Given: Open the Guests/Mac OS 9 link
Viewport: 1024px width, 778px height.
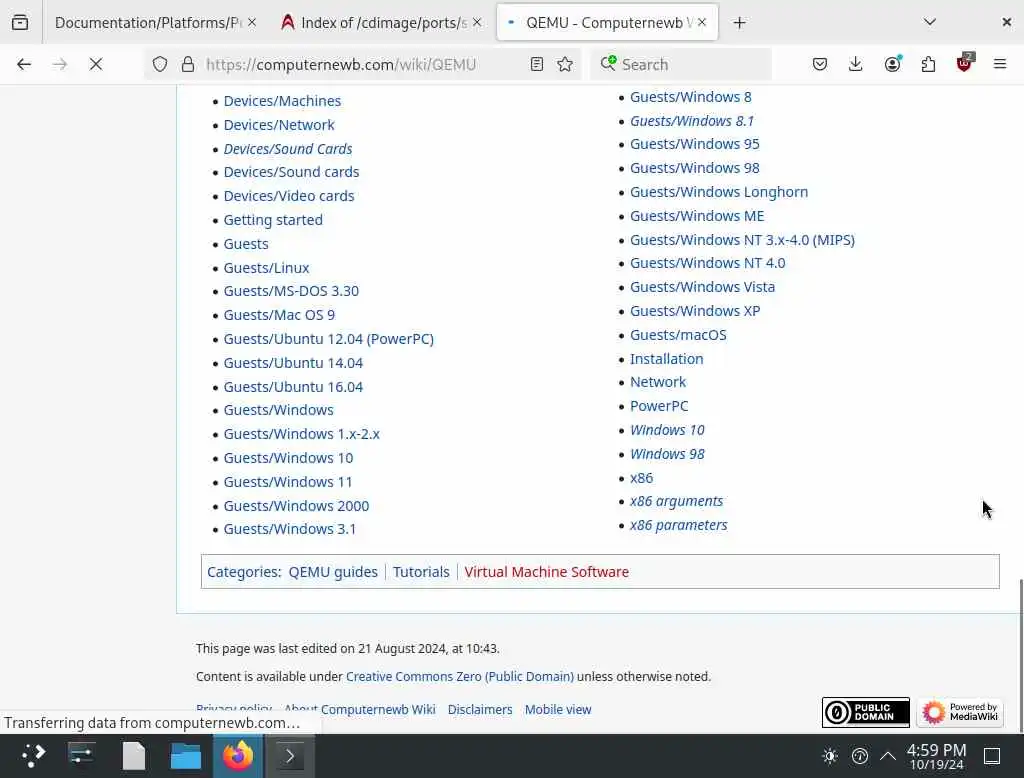Looking at the screenshot, I should tap(279, 315).
